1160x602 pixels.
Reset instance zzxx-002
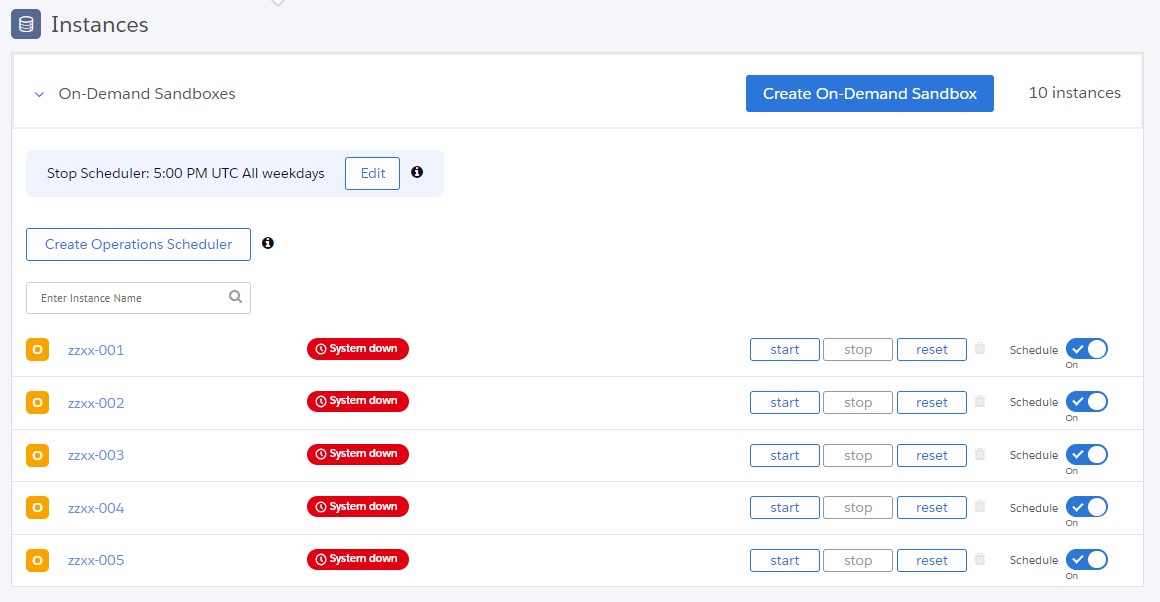(x=931, y=402)
